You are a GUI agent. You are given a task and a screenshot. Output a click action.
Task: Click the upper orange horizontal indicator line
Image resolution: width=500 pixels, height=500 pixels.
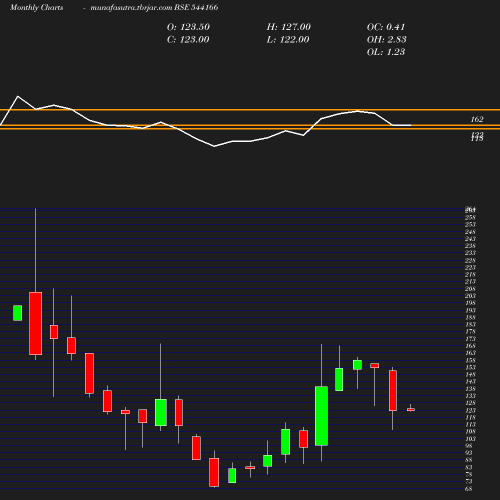pyautogui.click(x=250, y=110)
